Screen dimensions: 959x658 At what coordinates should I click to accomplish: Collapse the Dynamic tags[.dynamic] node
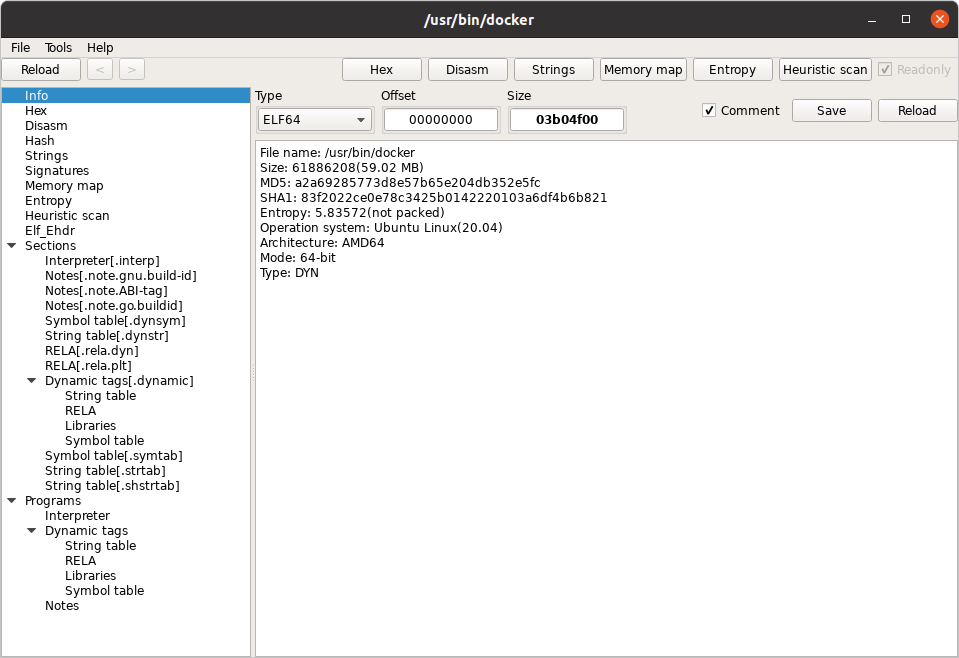coord(32,380)
